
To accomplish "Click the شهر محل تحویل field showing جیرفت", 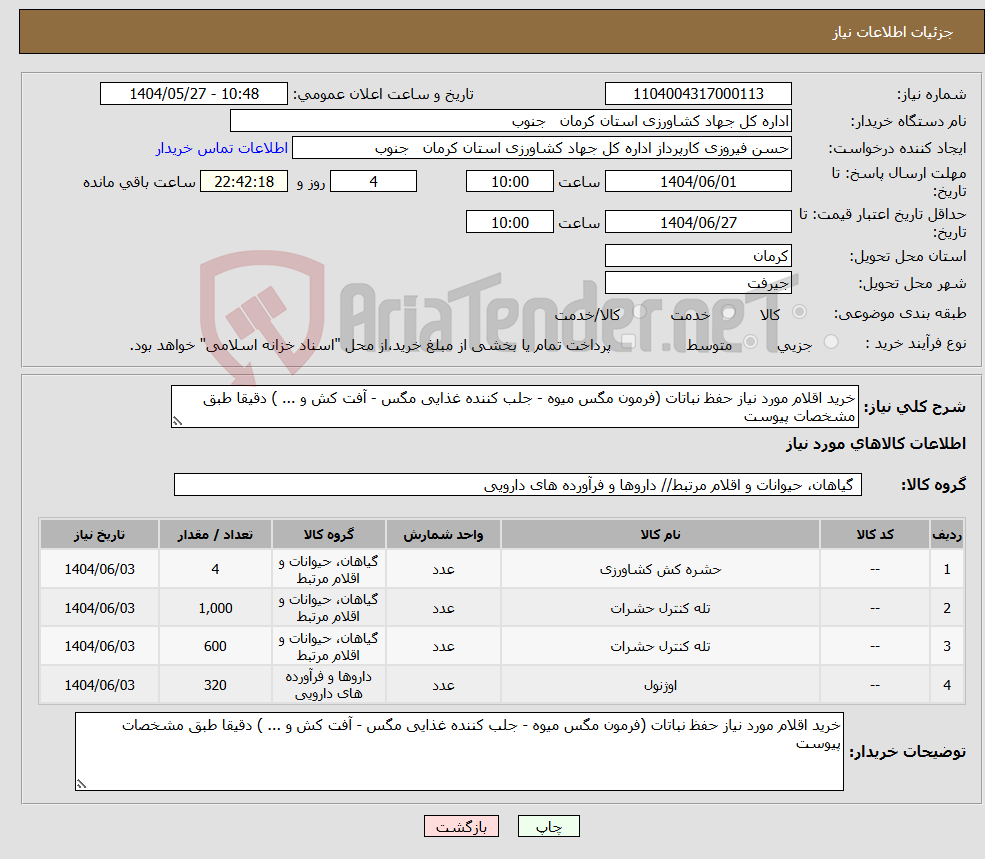I will [698, 282].
